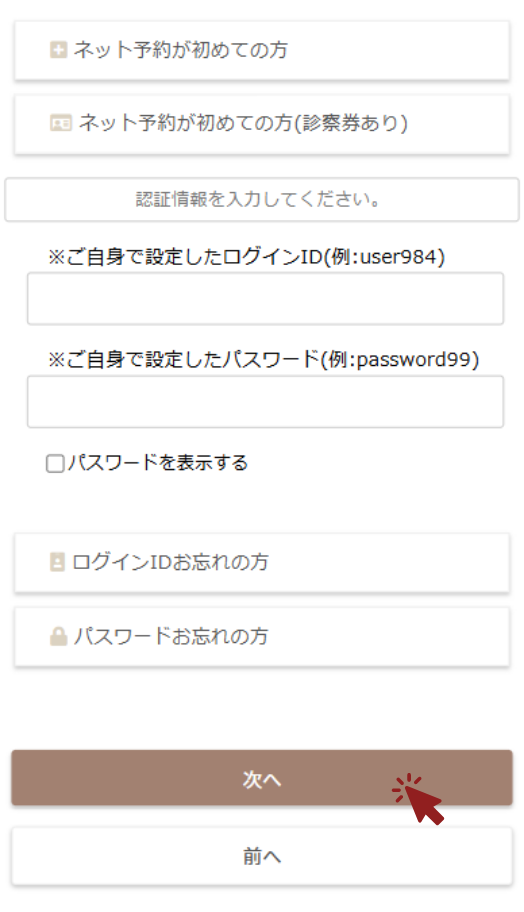Viewport: 524px width, 912px height.
Task: Go back with the 前へ button
Action: click(x=262, y=856)
